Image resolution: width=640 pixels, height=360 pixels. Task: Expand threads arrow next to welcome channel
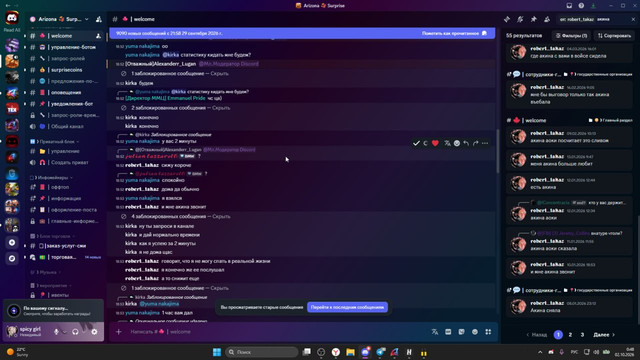click(25, 36)
